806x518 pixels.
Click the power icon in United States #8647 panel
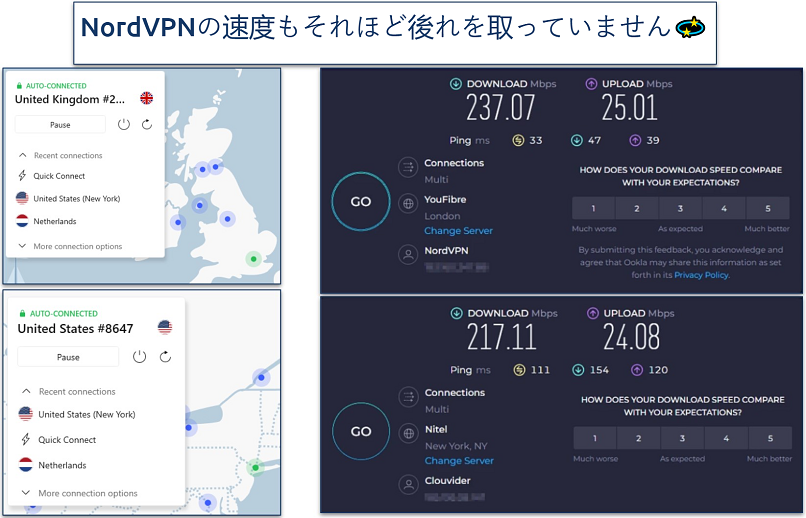pyautogui.click(x=139, y=357)
